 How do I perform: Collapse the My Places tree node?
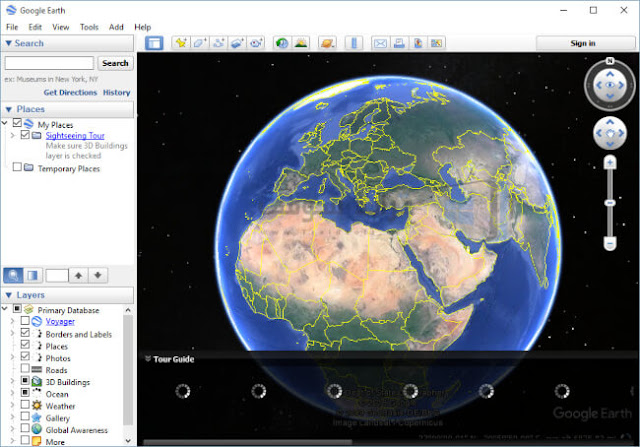point(5,122)
